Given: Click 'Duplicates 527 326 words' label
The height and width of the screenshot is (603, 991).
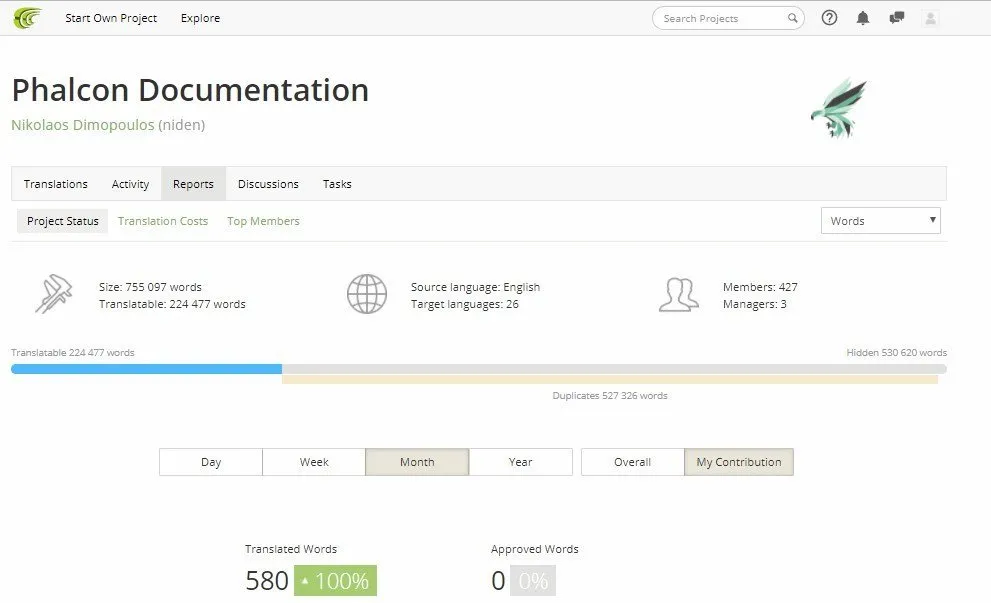Looking at the screenshot, I should coord(610,396).
